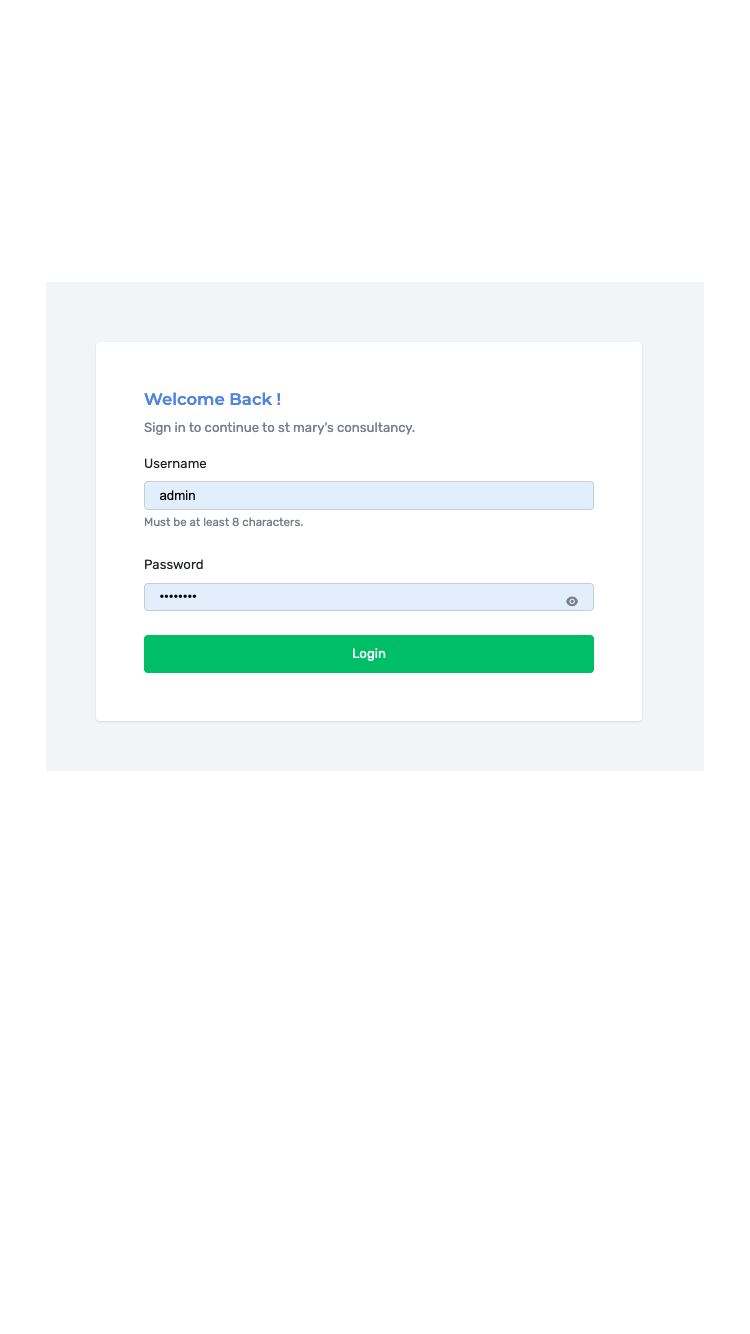This screenshot has width=750, height=1334.
Task: Click the gray background right of the card
Action: coord(673,530)
